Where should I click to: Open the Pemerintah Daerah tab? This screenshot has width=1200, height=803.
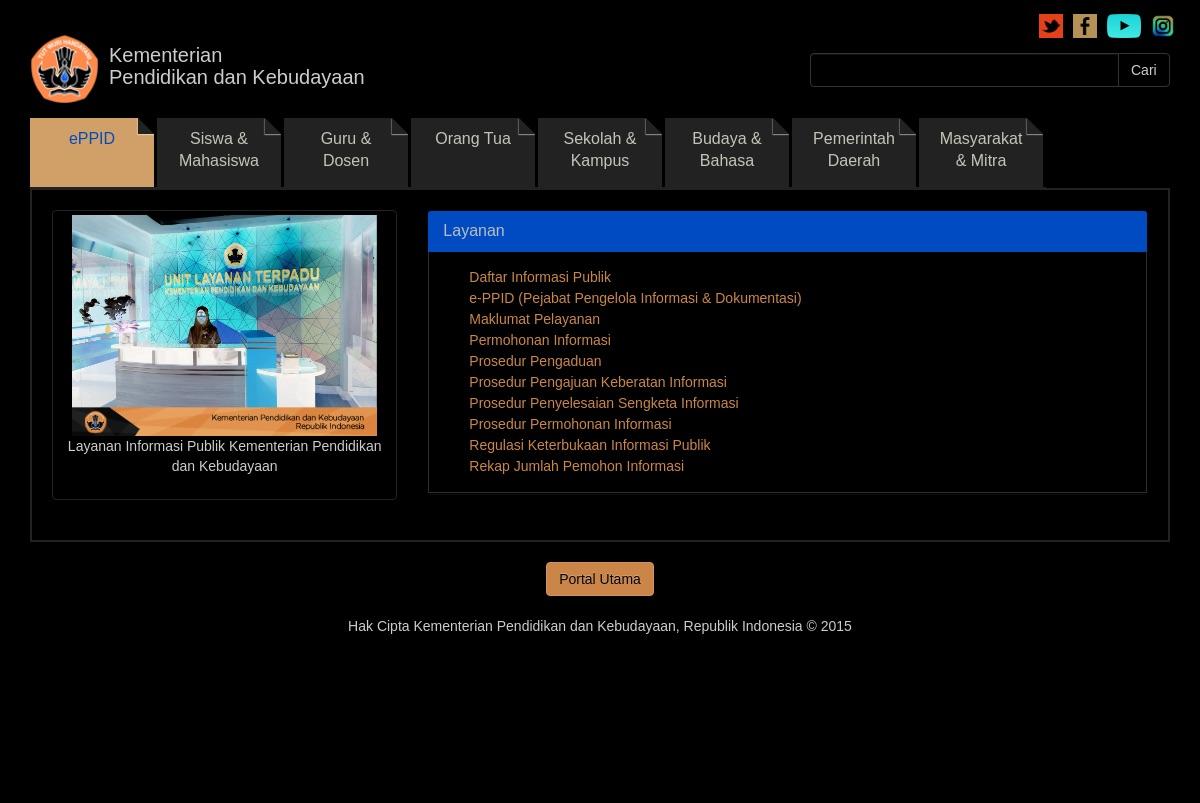click(854, 152)
